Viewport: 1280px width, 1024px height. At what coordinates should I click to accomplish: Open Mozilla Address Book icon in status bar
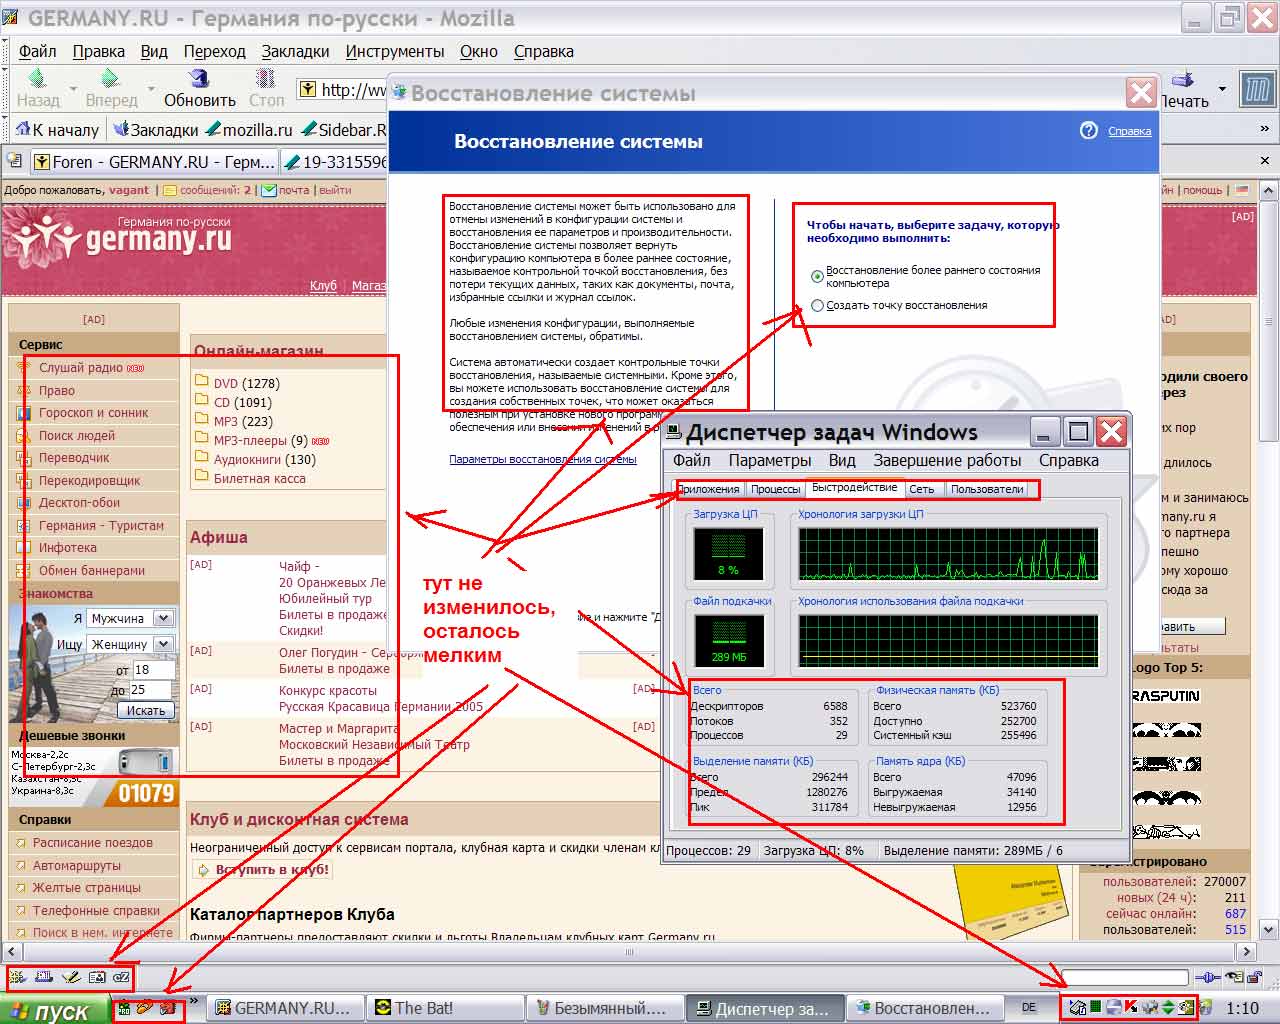coord(96,977)
